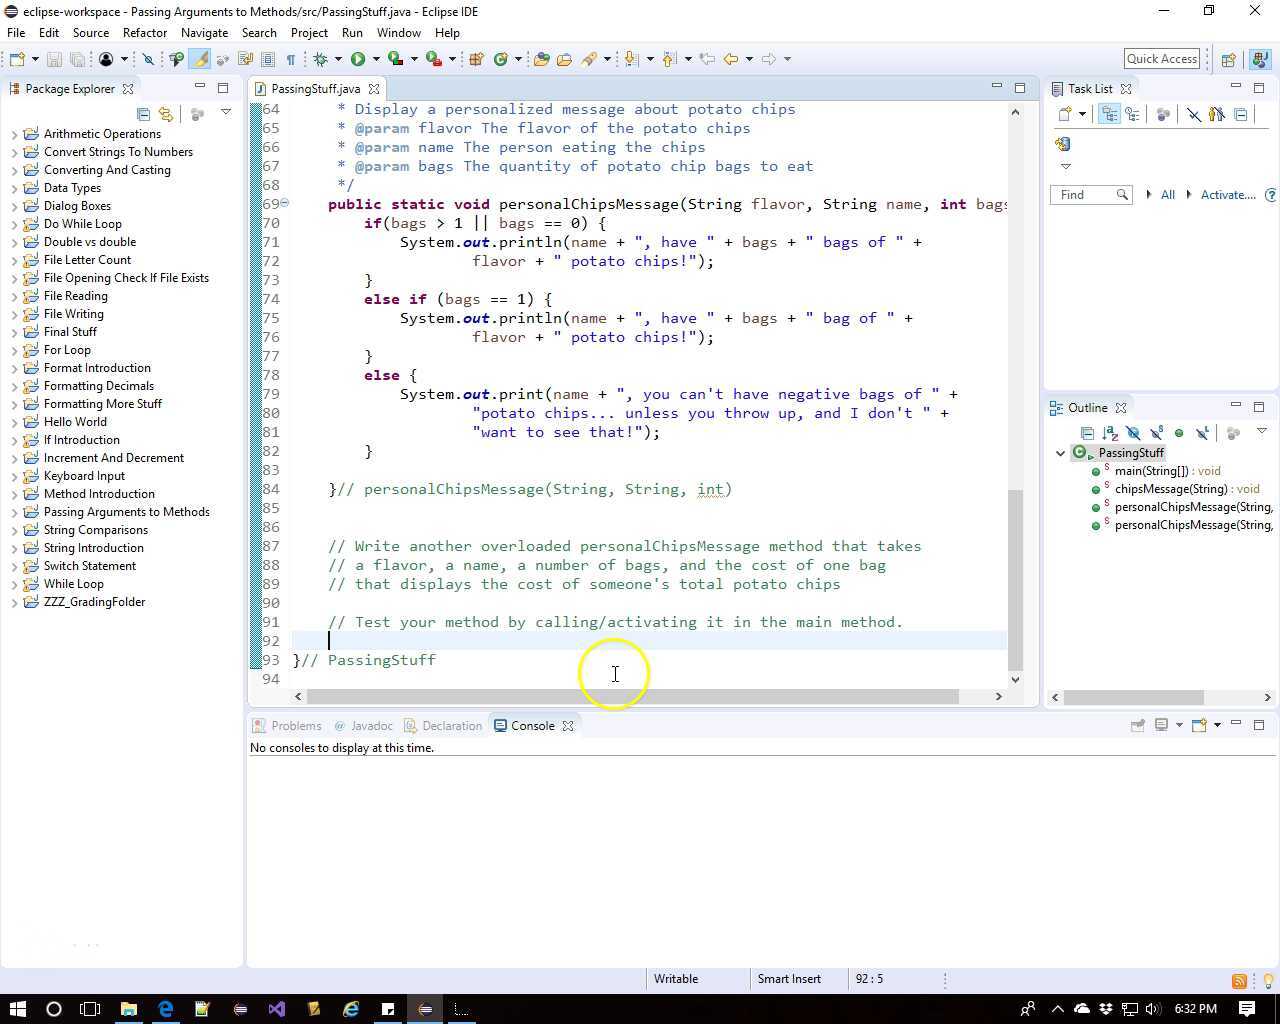Click the Quick Access button
Image resolution: width=1280 pixels, height=1024 pixels.
click(x=1161, y=58)
